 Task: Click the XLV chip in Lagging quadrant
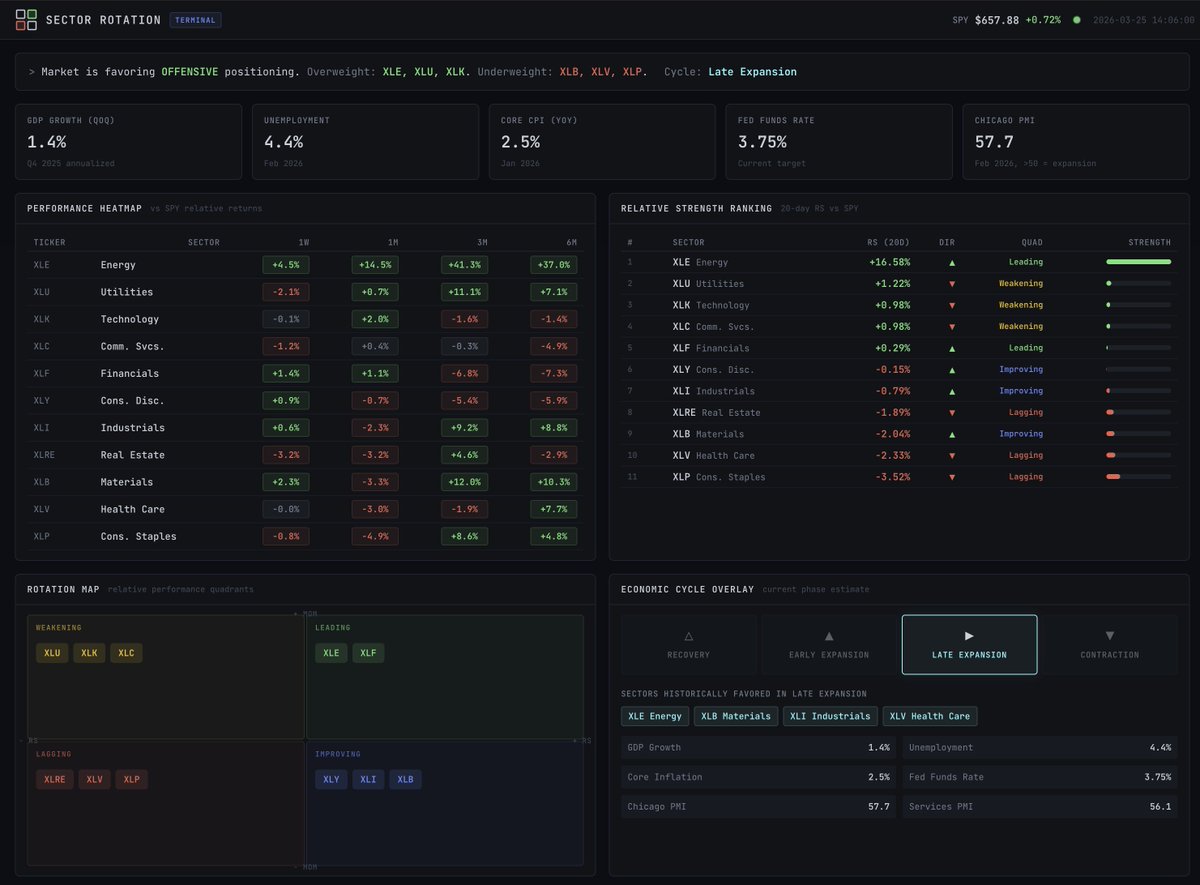coord(94,779)
